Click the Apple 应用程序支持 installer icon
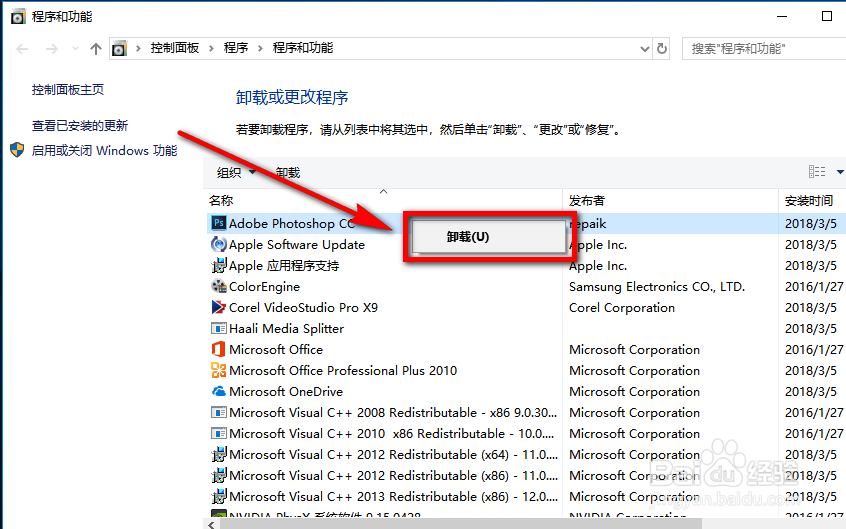The height and width of the screenshot is (529, 846). tap(219, 266)
